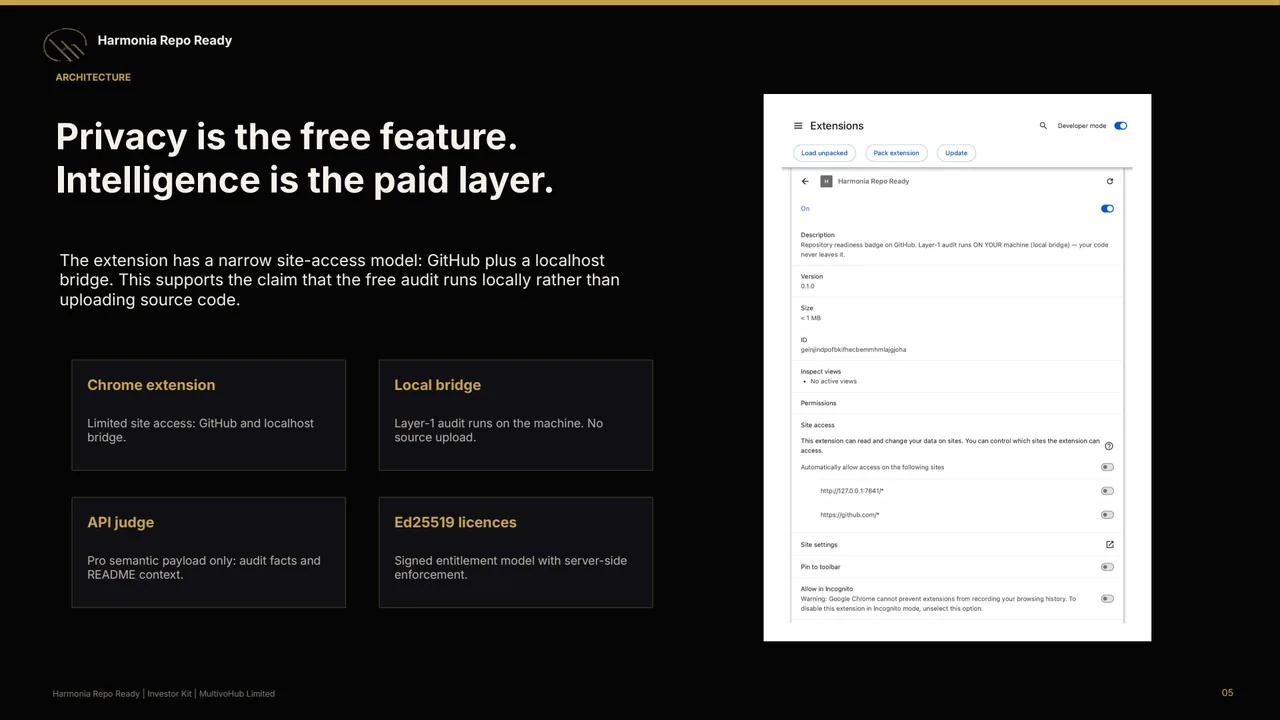Click the '< 1 MB' size value
The height and width of the screenshot is (720, 1280).
pos(811,318)
